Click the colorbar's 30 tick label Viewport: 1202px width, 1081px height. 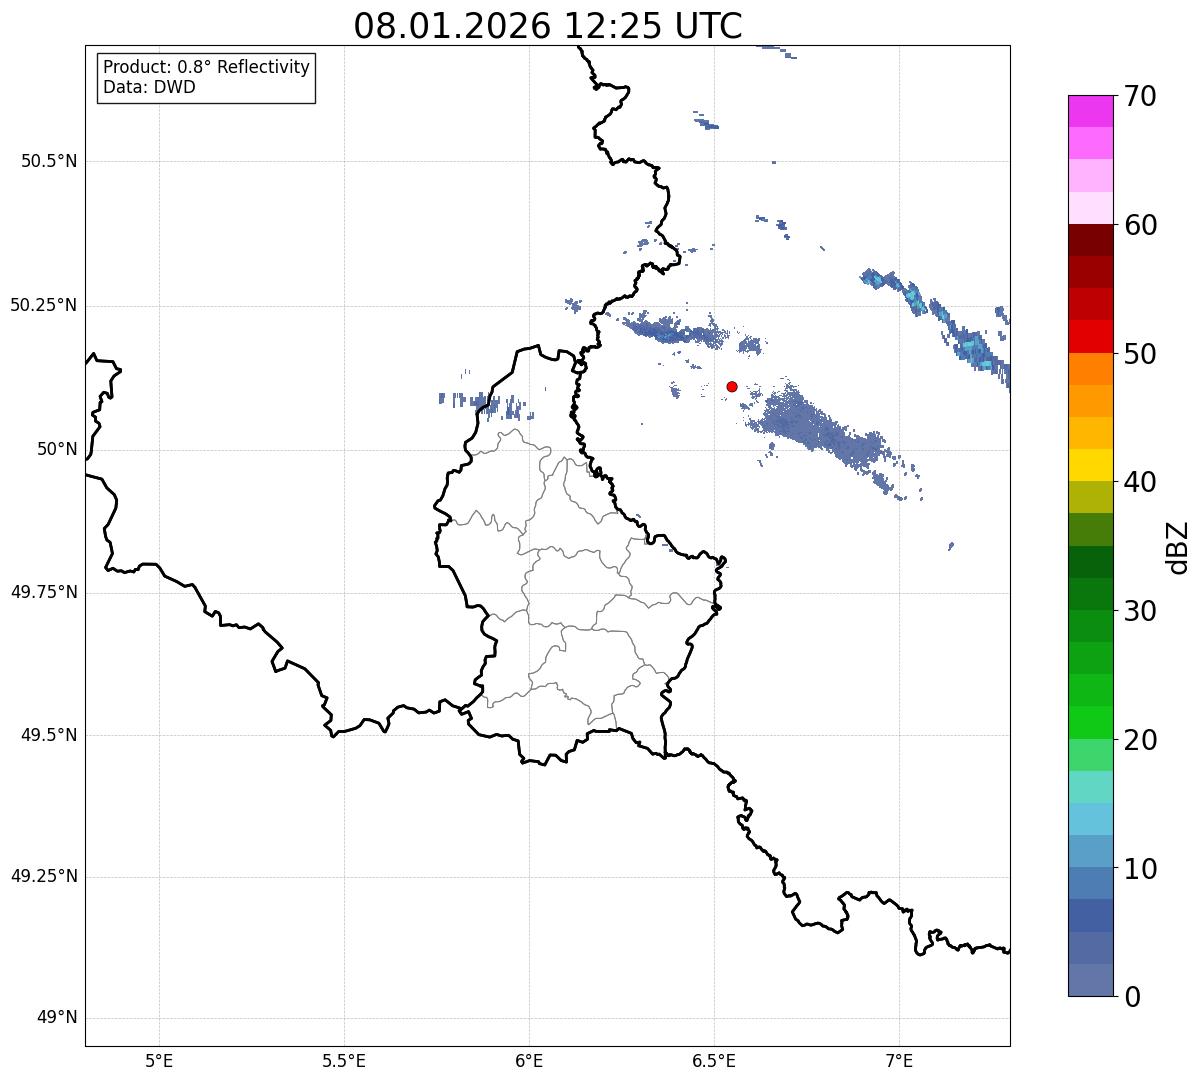[1140, 611]
